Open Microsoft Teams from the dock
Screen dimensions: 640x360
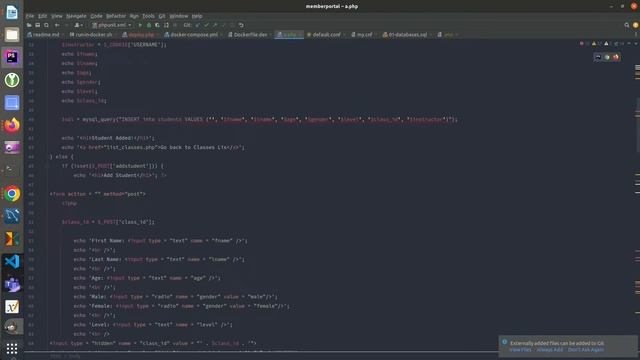12,284
